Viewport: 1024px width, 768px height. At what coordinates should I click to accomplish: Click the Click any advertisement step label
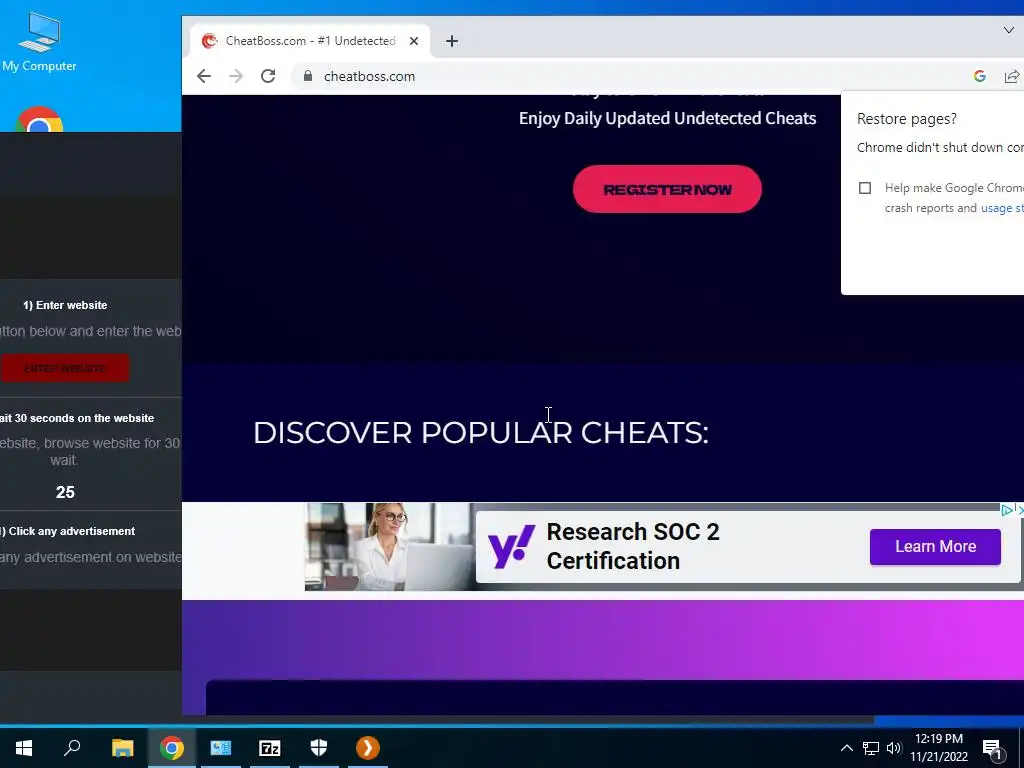pos(68,531)
